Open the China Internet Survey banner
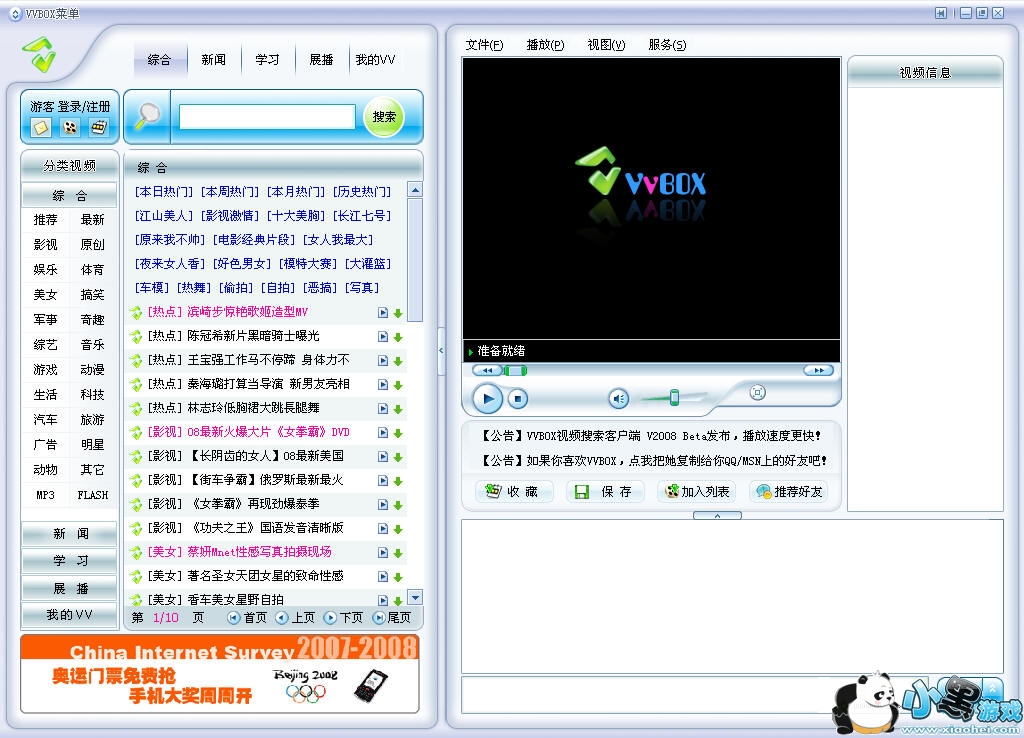The width and height of the screenshot is (1024, 738). click(x=220, y=673)
